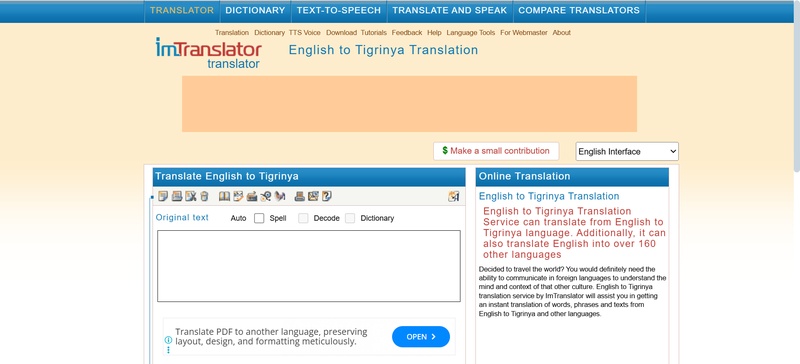Screen dimensions: 800x364
Task: Click the ad options dots below the info icon
Action: (x=168, y=350)
